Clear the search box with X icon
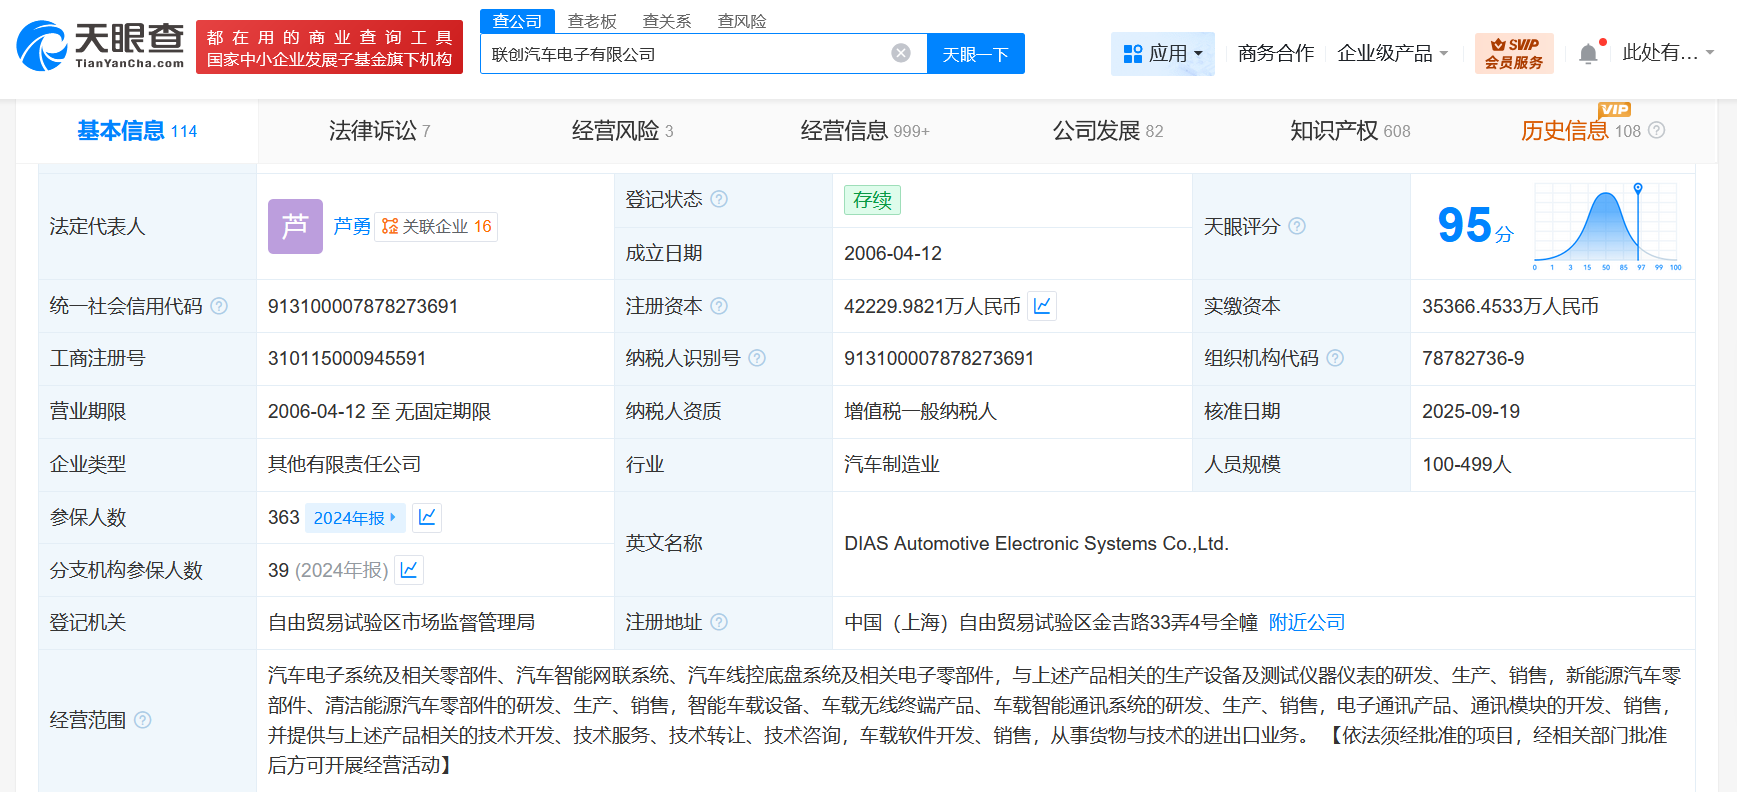The width and height of the screenshot is (1737, 792). (x=901, y=53)
